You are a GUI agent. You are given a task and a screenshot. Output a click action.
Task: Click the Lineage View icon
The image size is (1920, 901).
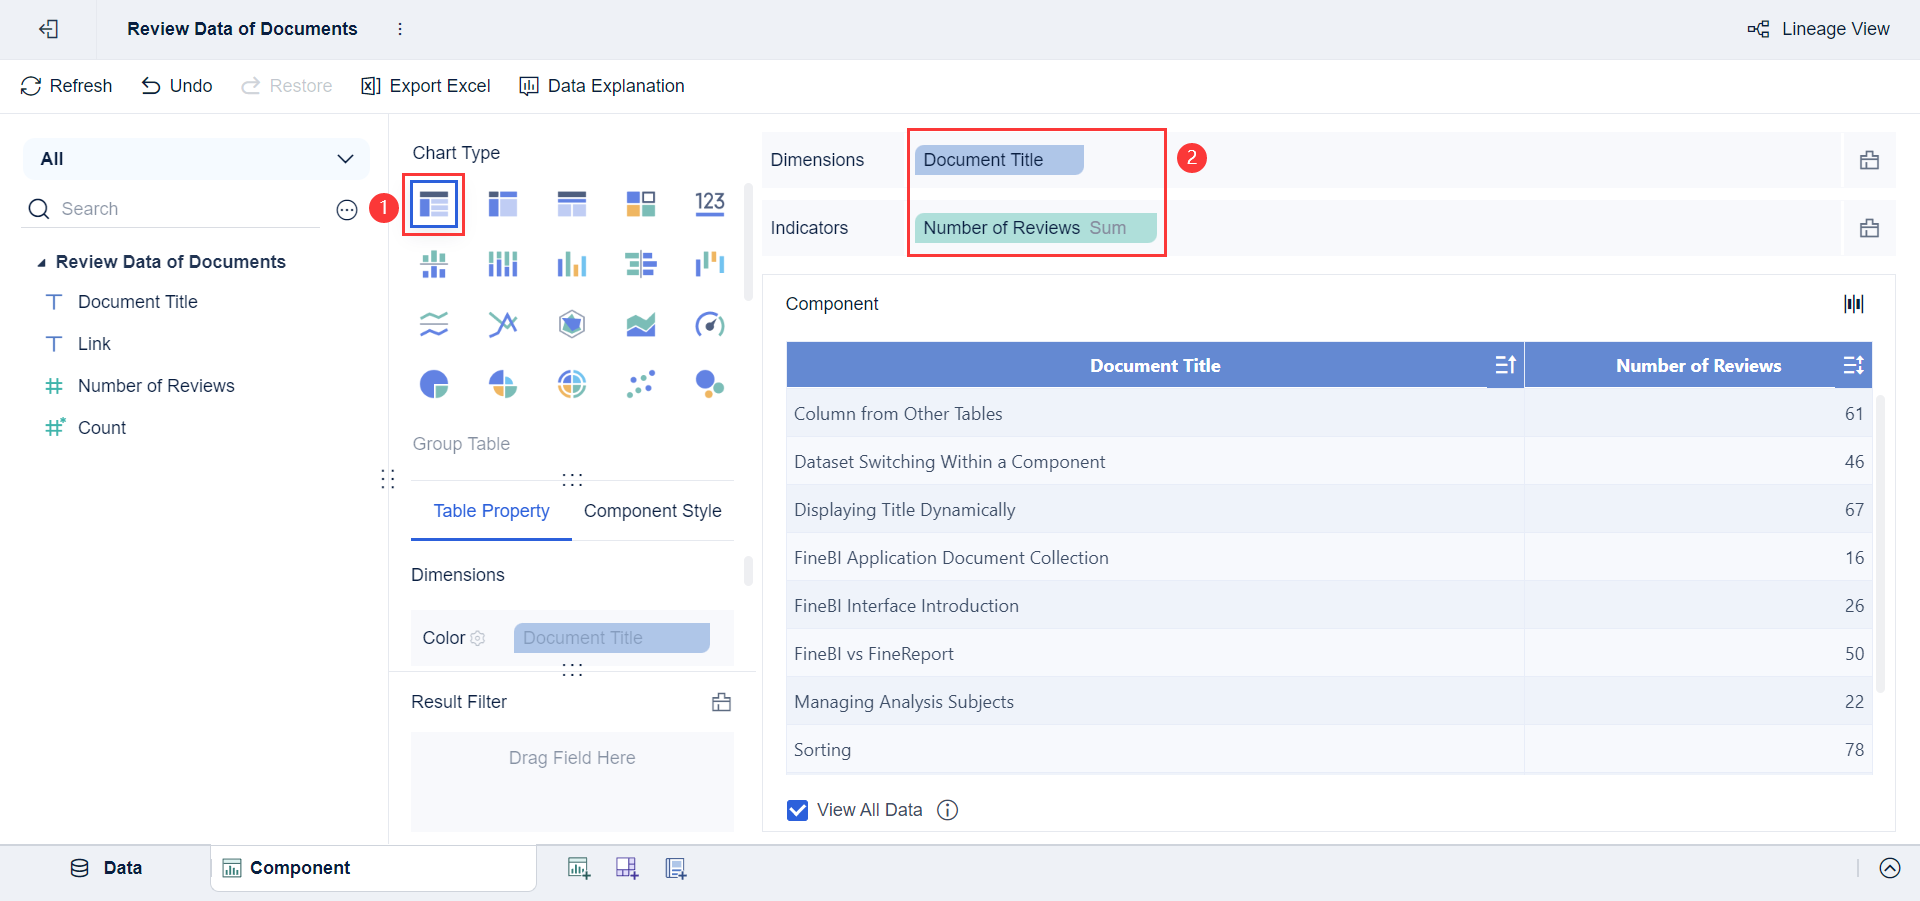point(1758,29)
